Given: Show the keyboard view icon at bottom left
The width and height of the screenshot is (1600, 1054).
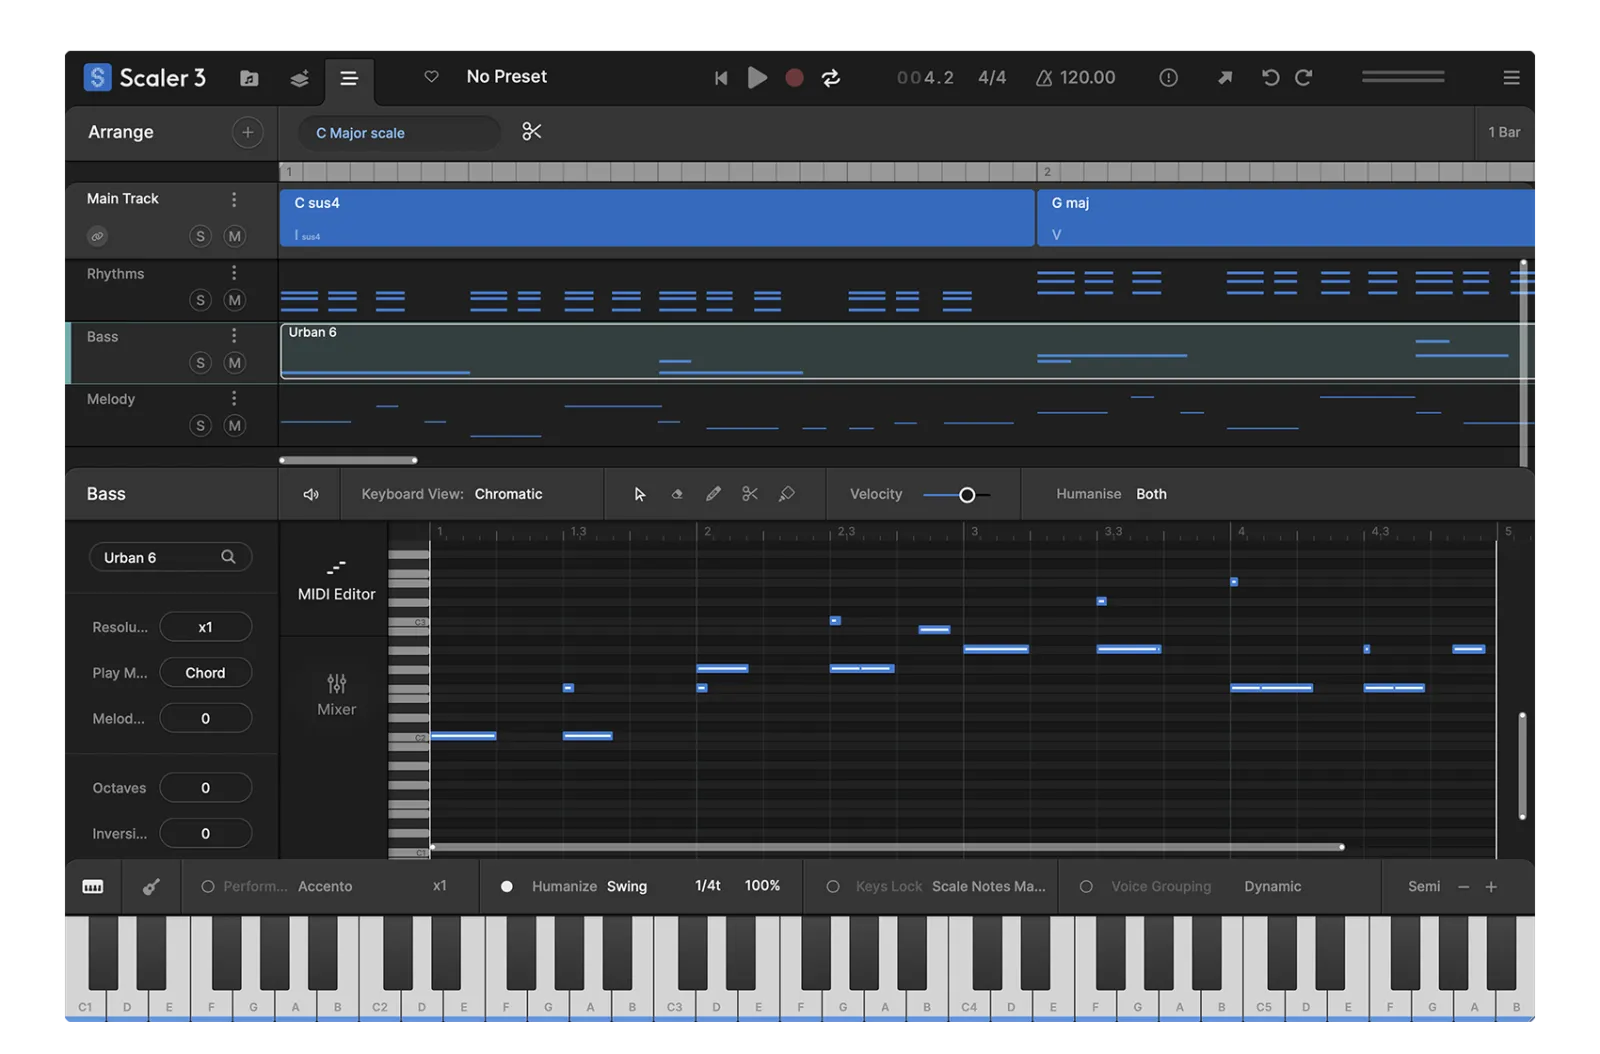Looking at the screenshot, I should (93, 887).
